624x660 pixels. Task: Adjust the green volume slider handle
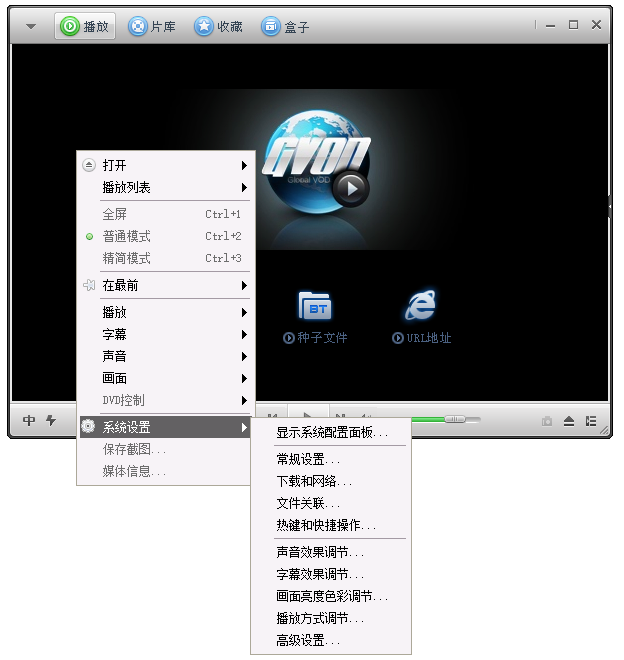[x=455, y=419]
